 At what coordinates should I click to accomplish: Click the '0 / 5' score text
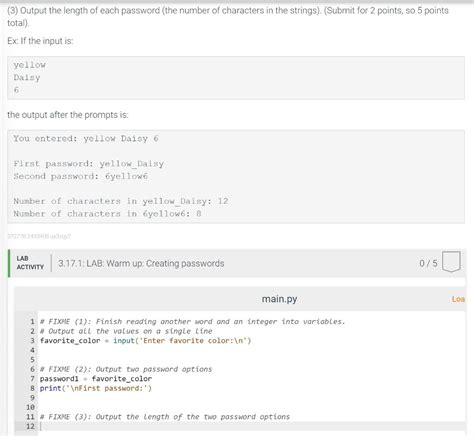(428, 263)
